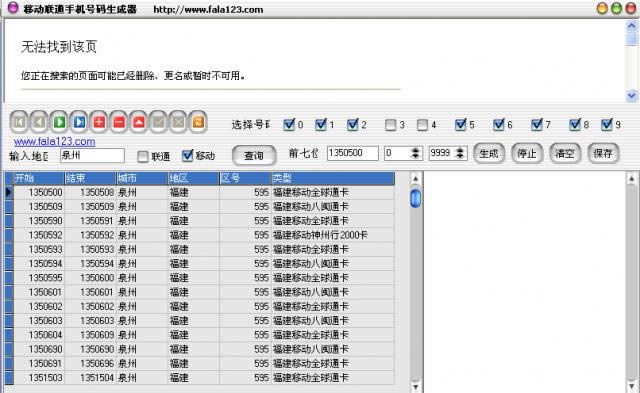Click inside the start range field showing 0

coord(397,153)
